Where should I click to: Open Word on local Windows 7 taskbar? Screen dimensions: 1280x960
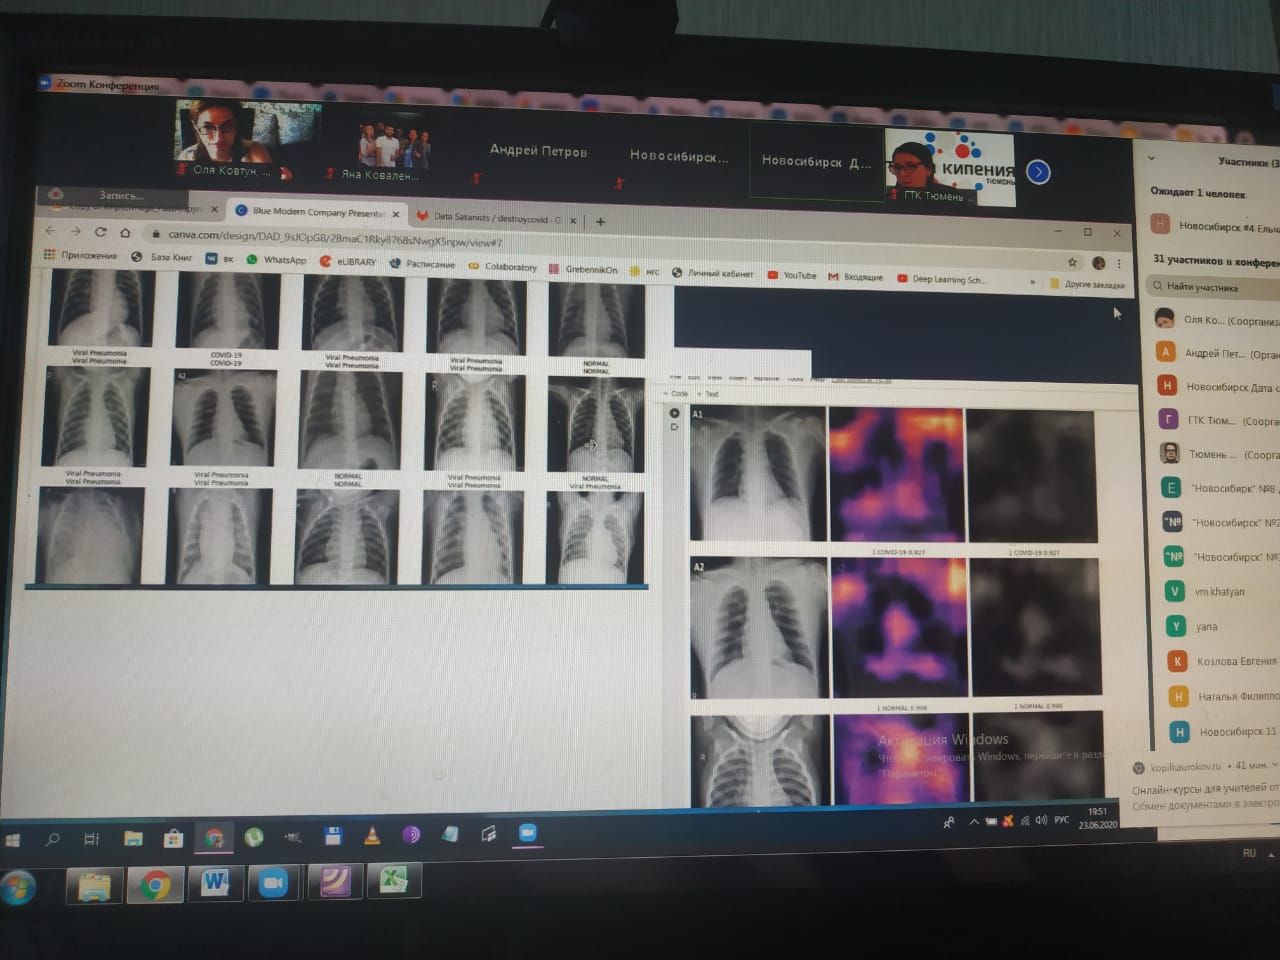pos(215,883)
